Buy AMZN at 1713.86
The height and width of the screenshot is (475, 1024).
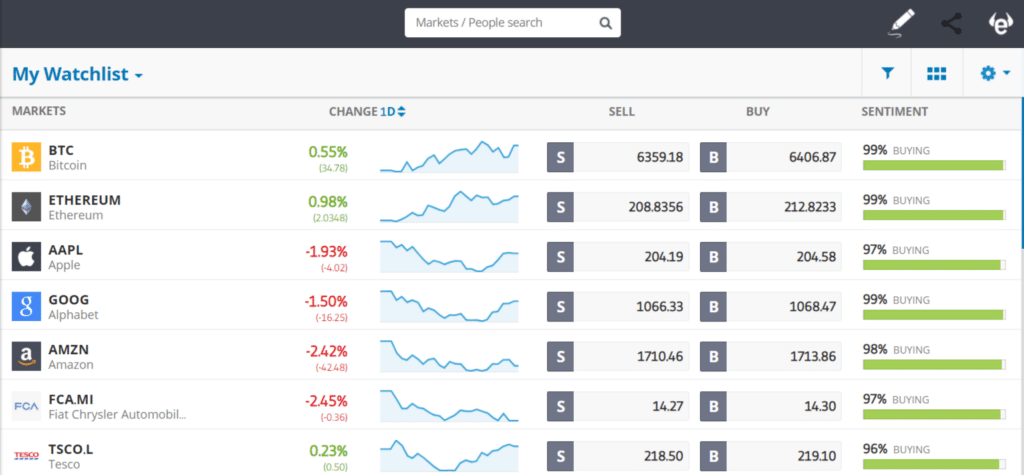click(771, 356)
